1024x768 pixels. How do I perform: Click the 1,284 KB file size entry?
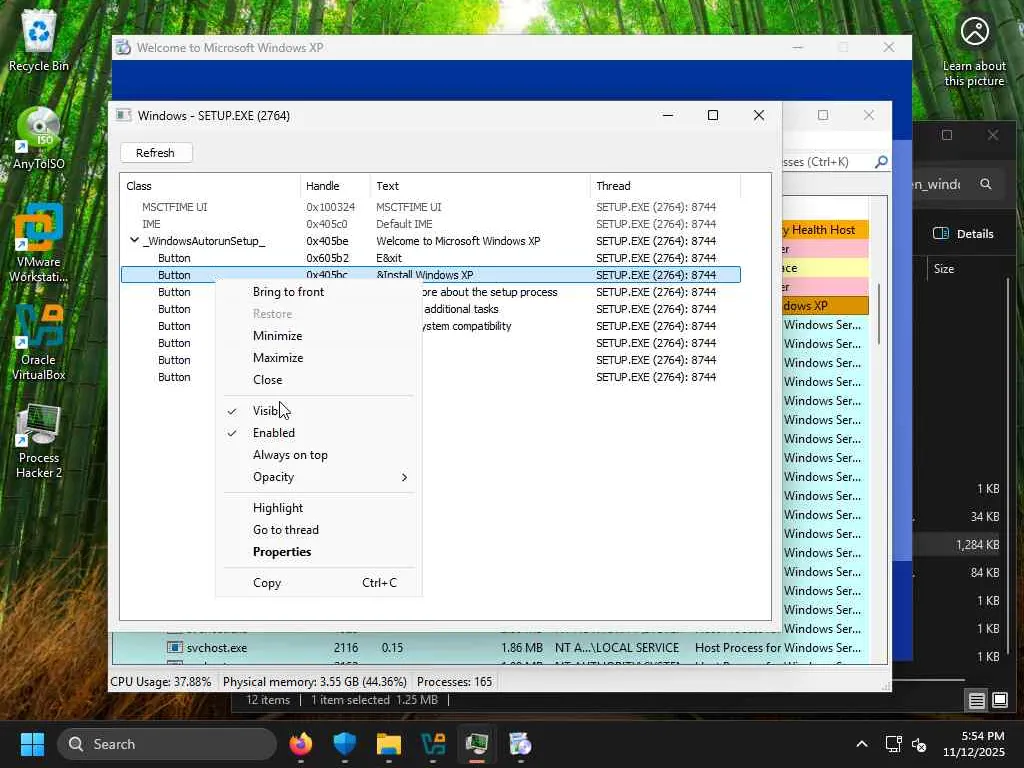pos(978,545)
